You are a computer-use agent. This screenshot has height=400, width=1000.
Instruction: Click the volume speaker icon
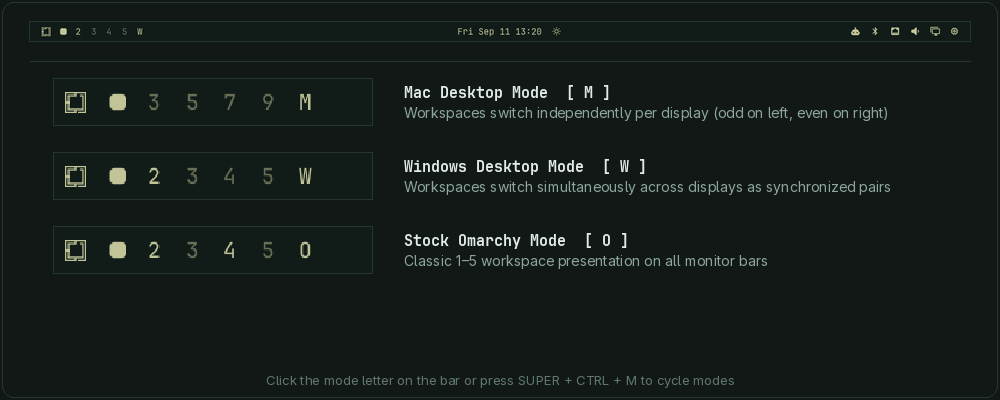click(x=915, y=31)
